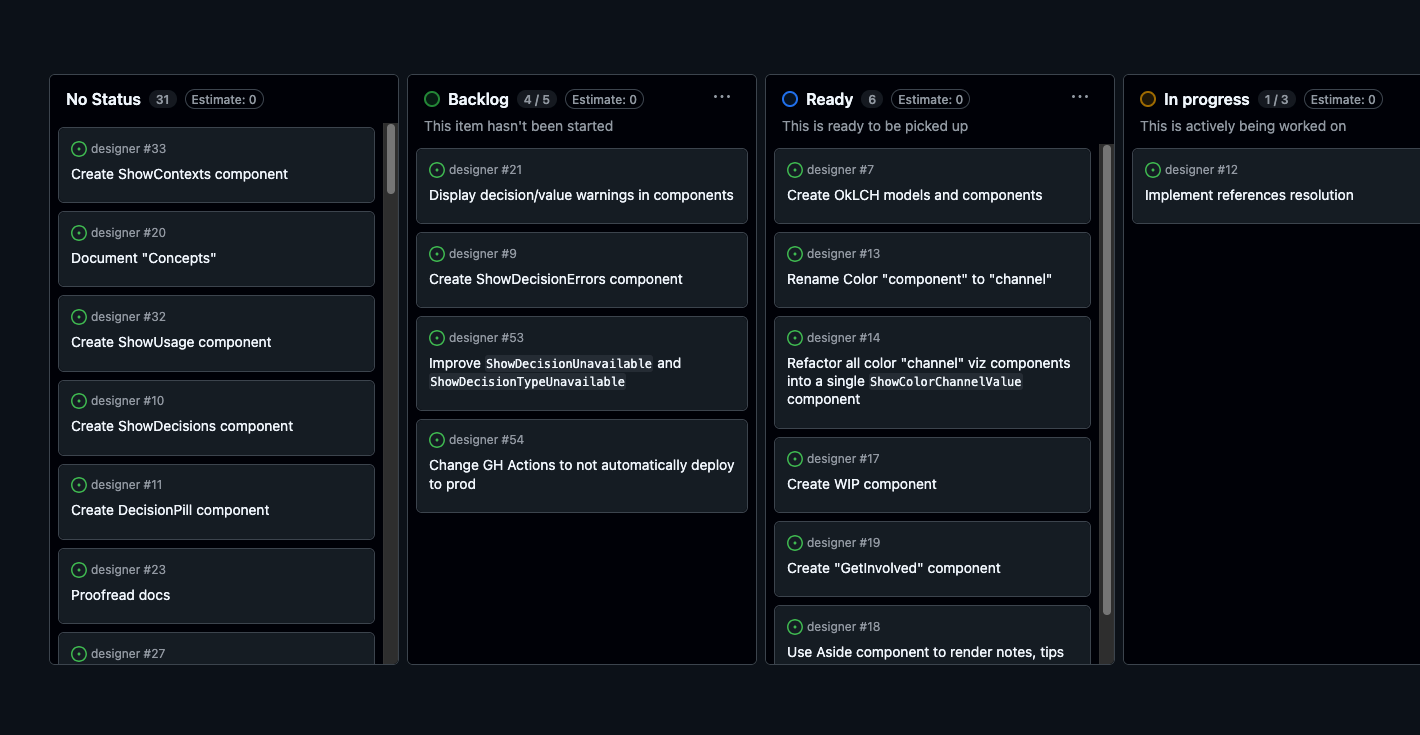The height and width of the screenshot is (735, 1420).
Task: Click open-issue icon on designer #54 card
Action: click(x=437, y=440)
